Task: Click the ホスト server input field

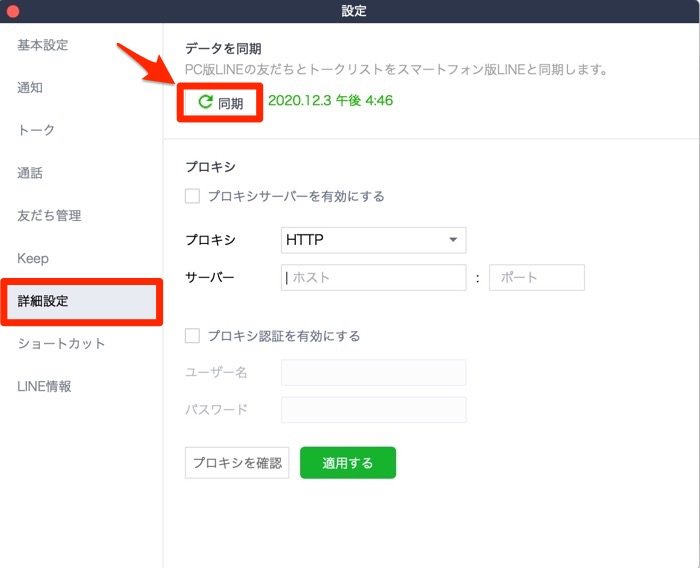Action: 374,277
